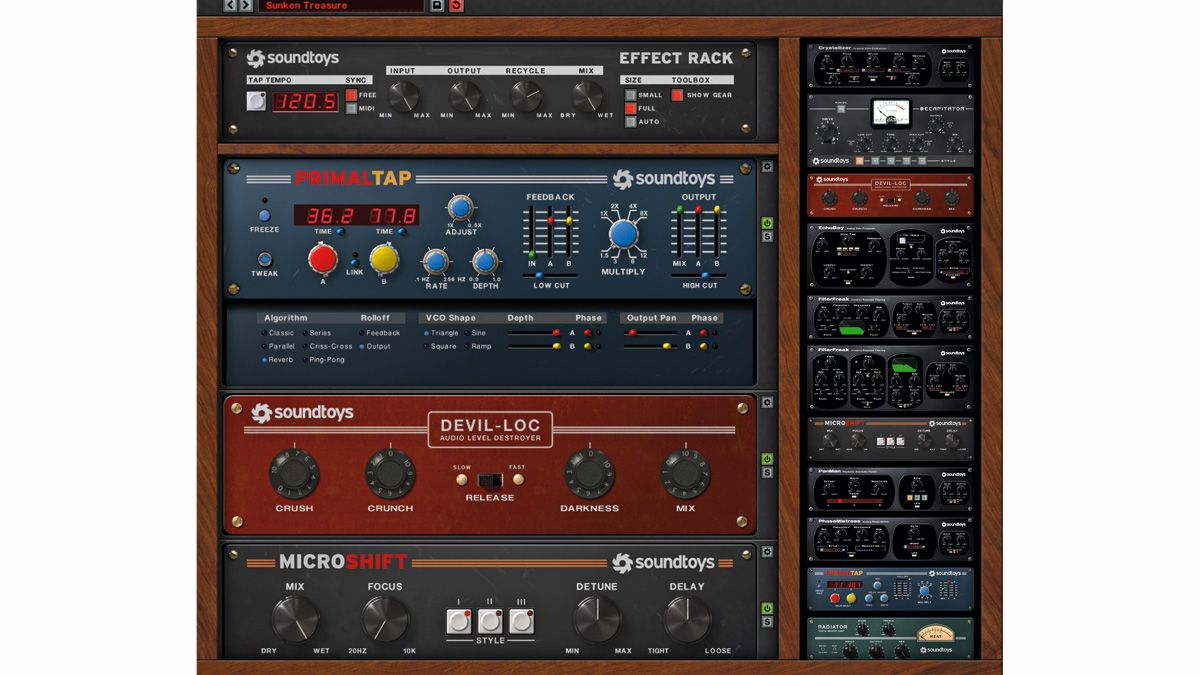Image resolution: width=1200 pixels, height=675 pixels.
Task: Toggle MicroShift power bypass button
Action: point(767,608)
